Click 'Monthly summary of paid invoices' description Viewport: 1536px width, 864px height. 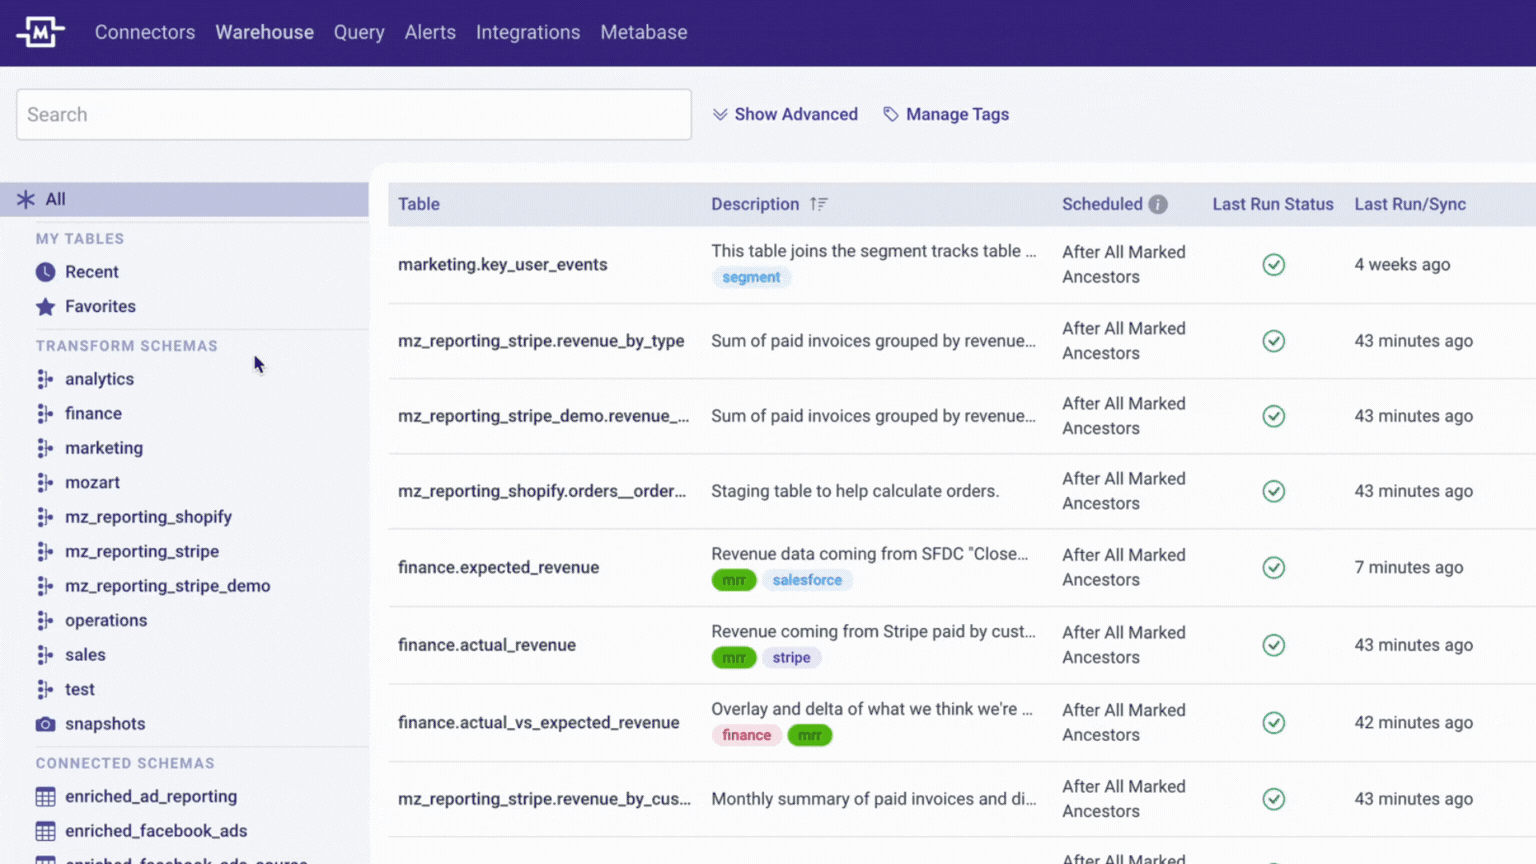tap(874, 799)
